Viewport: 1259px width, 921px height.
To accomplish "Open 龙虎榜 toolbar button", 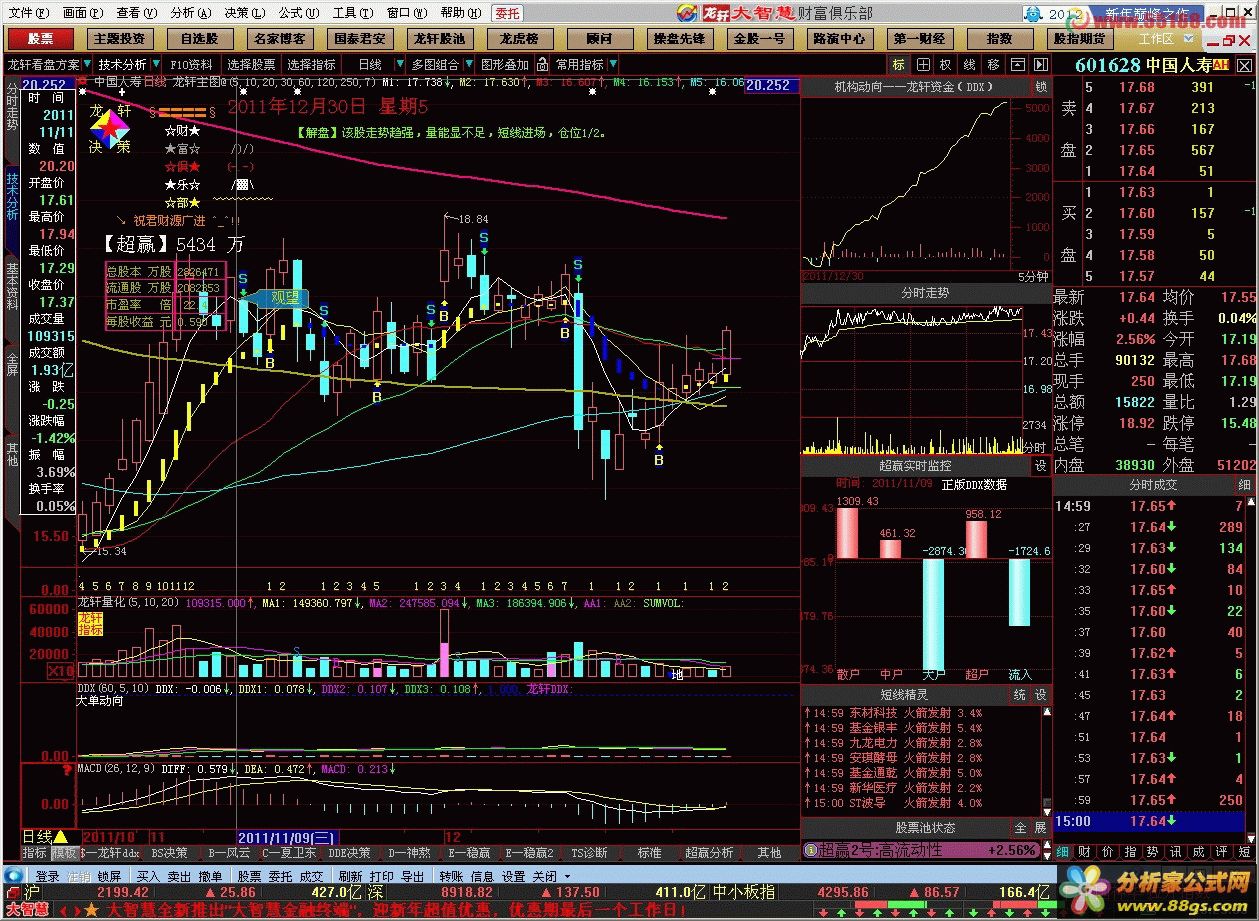I will pyautogui.click(x=520, y=39).
